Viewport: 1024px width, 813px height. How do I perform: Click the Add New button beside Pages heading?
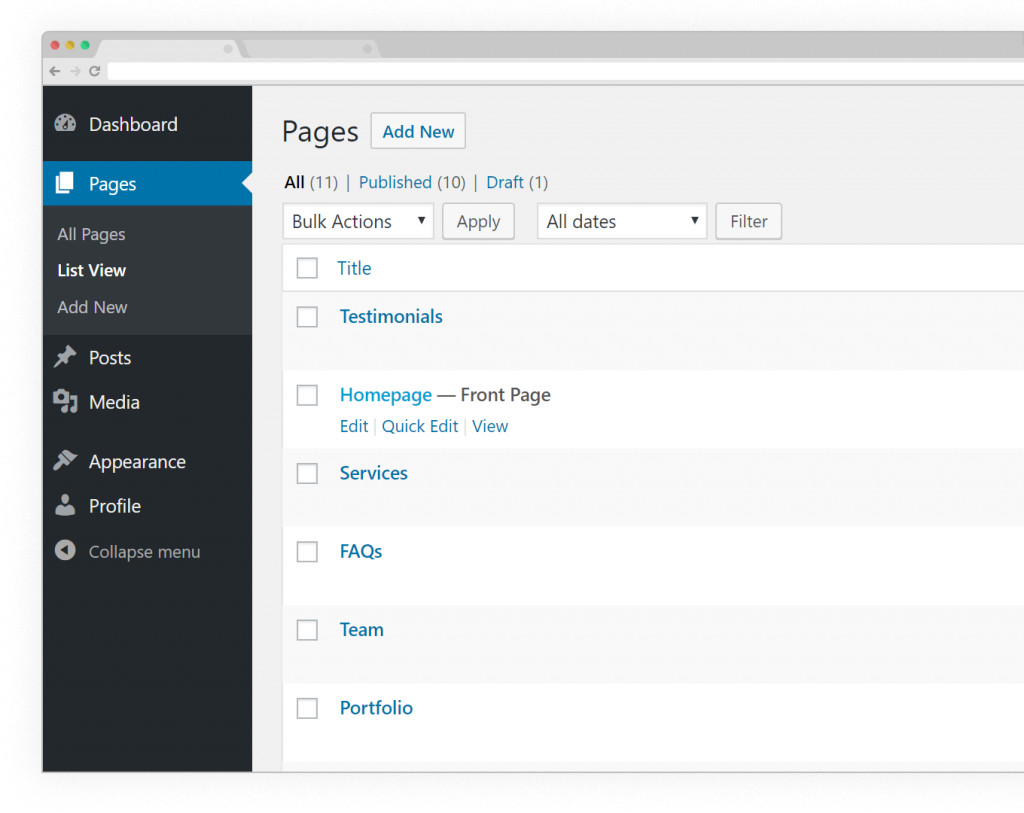tap(418, 131)
